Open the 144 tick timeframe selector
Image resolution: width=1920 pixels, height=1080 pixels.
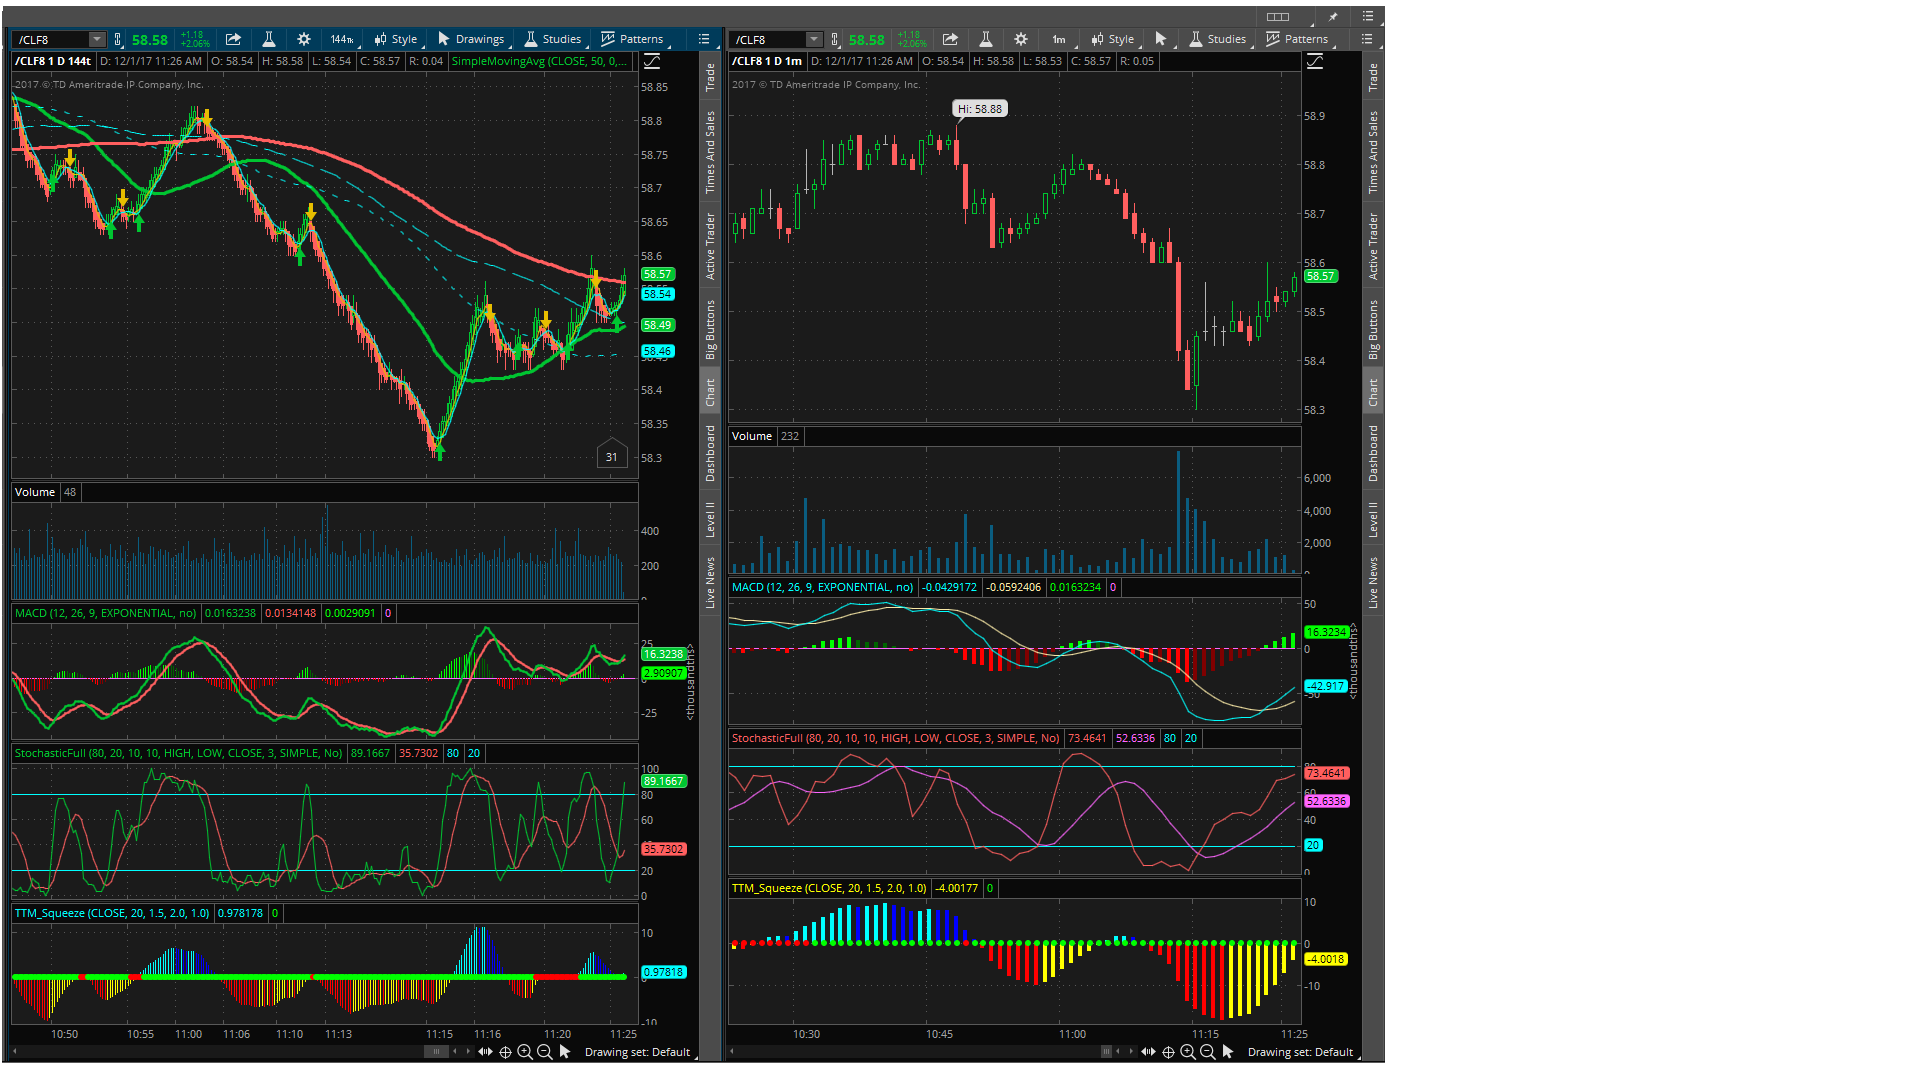click(342, 39)
